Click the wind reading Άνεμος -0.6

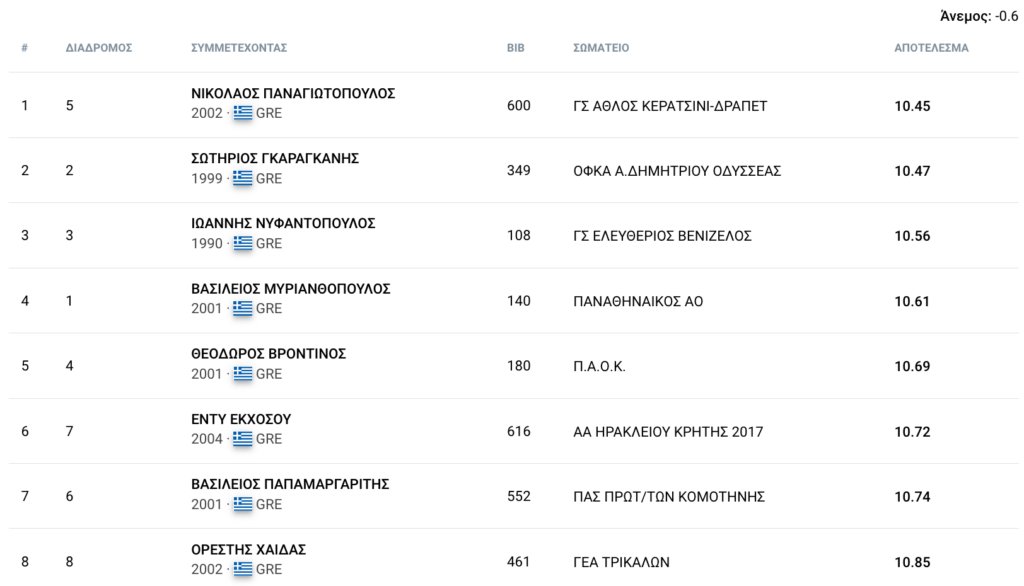(978, 16)
